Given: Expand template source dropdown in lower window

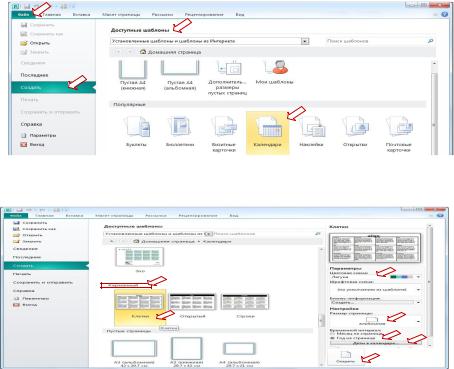Looking at the screenshot, I should pyautogui.click(x=209, y=234).
